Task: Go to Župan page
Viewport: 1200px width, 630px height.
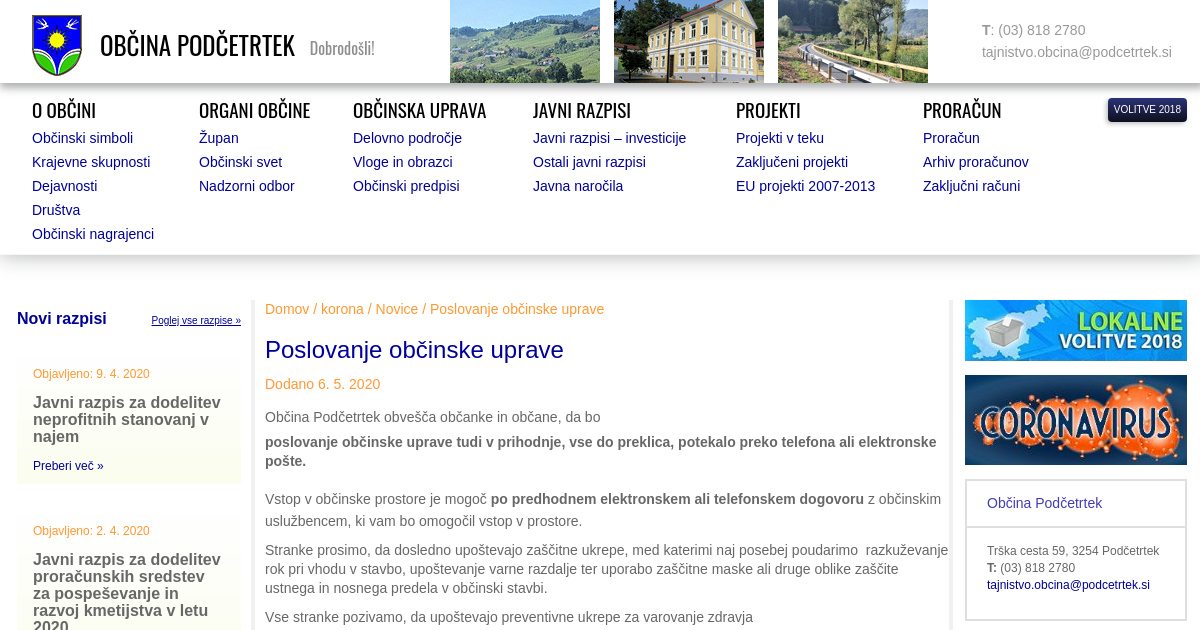Action: [218, 138]
